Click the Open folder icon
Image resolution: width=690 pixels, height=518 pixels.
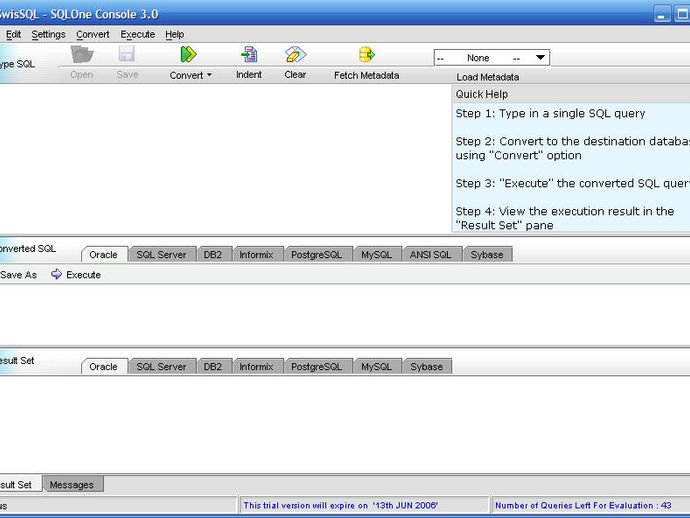click(x=82, y=55)
